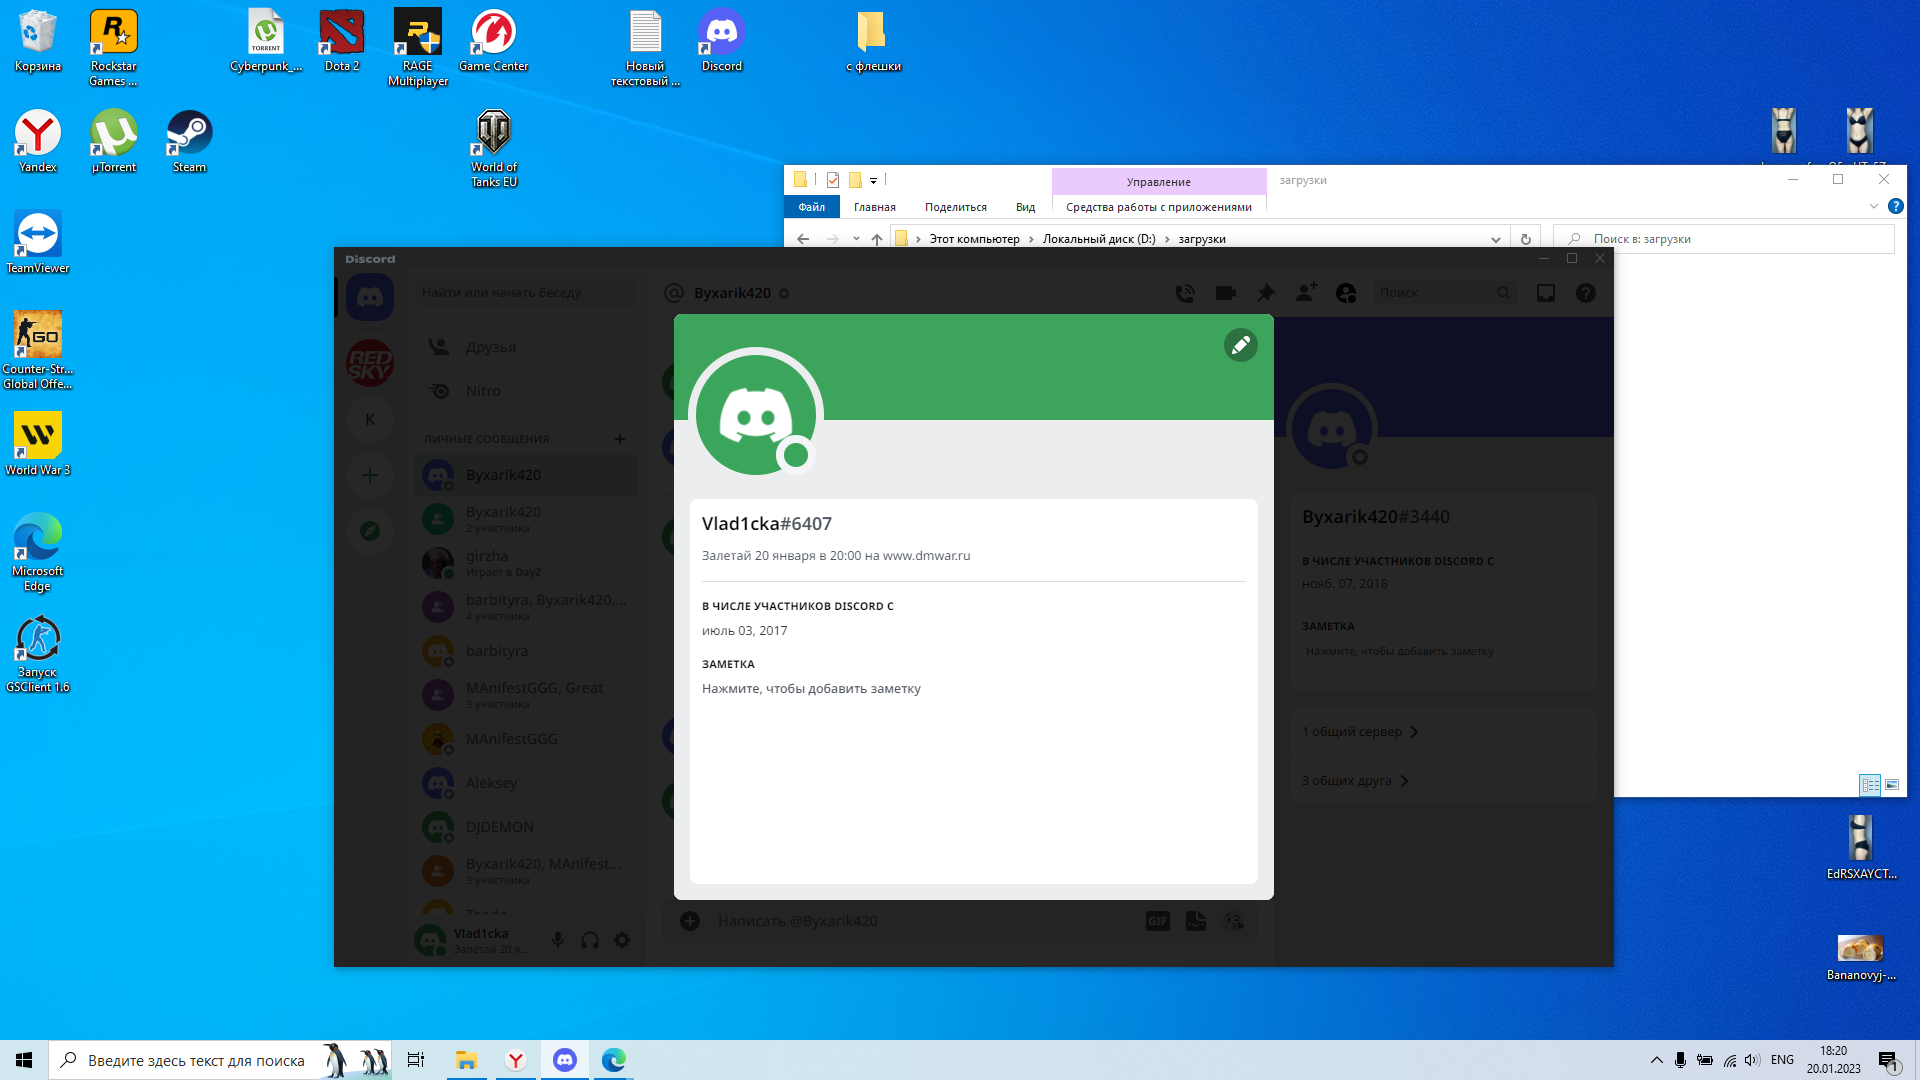1920x1080 pixels.
Task: Expand Explorer ribbon chevron
Action: [1874, 206]
